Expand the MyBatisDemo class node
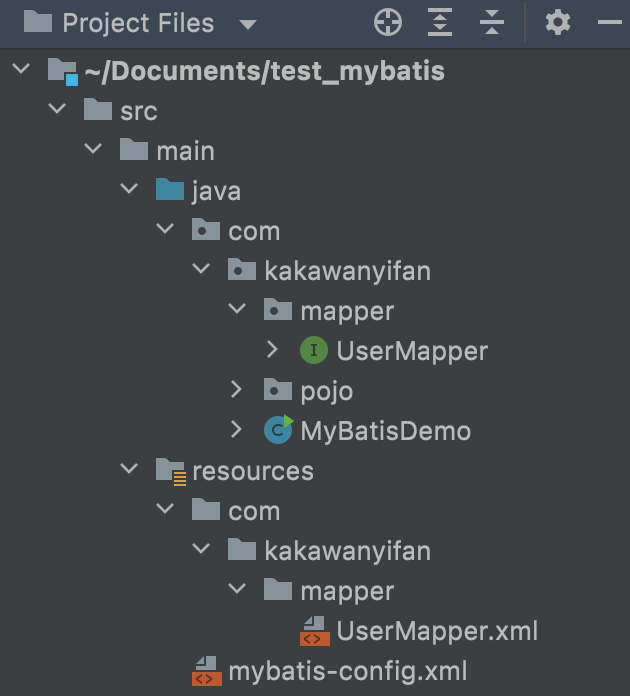The height and width of the screenshot is (696, 630). tap(237, 430)
